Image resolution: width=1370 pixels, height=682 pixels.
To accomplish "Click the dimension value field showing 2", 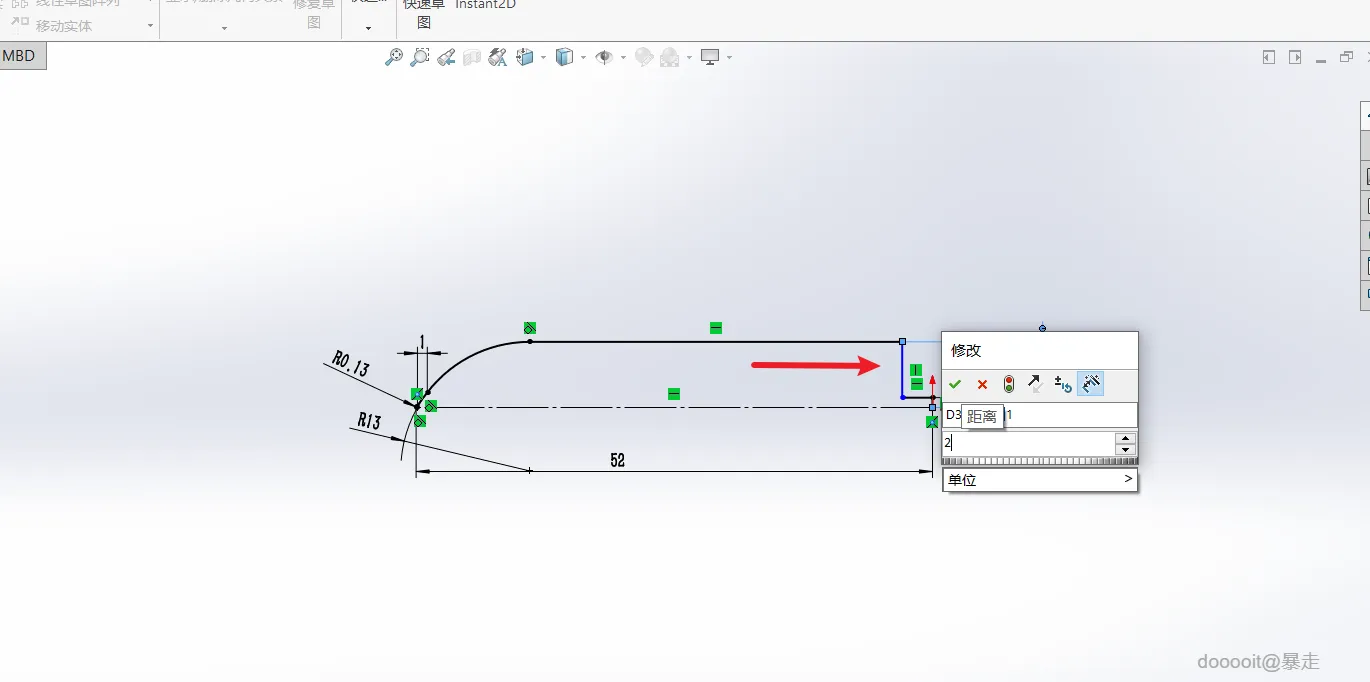I will click(1028, 442).
